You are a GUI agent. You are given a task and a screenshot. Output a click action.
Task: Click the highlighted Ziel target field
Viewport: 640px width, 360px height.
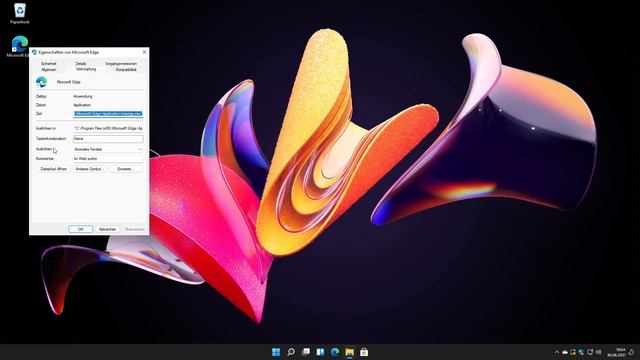108,114
